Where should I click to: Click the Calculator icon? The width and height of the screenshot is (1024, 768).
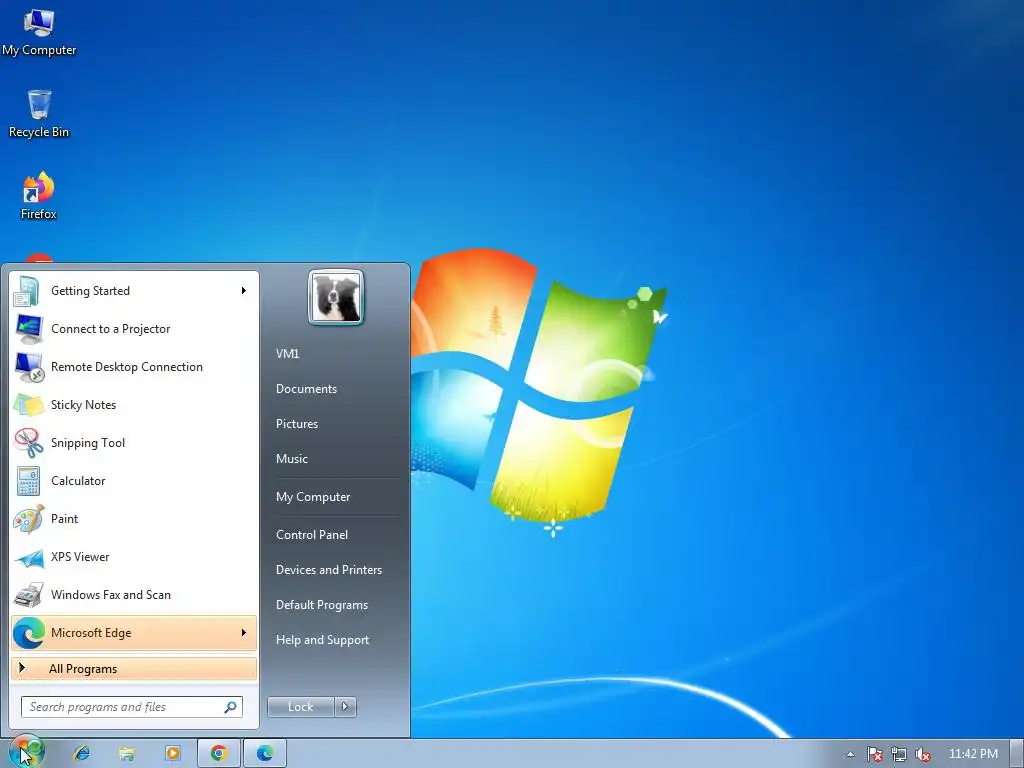[29, 481]
